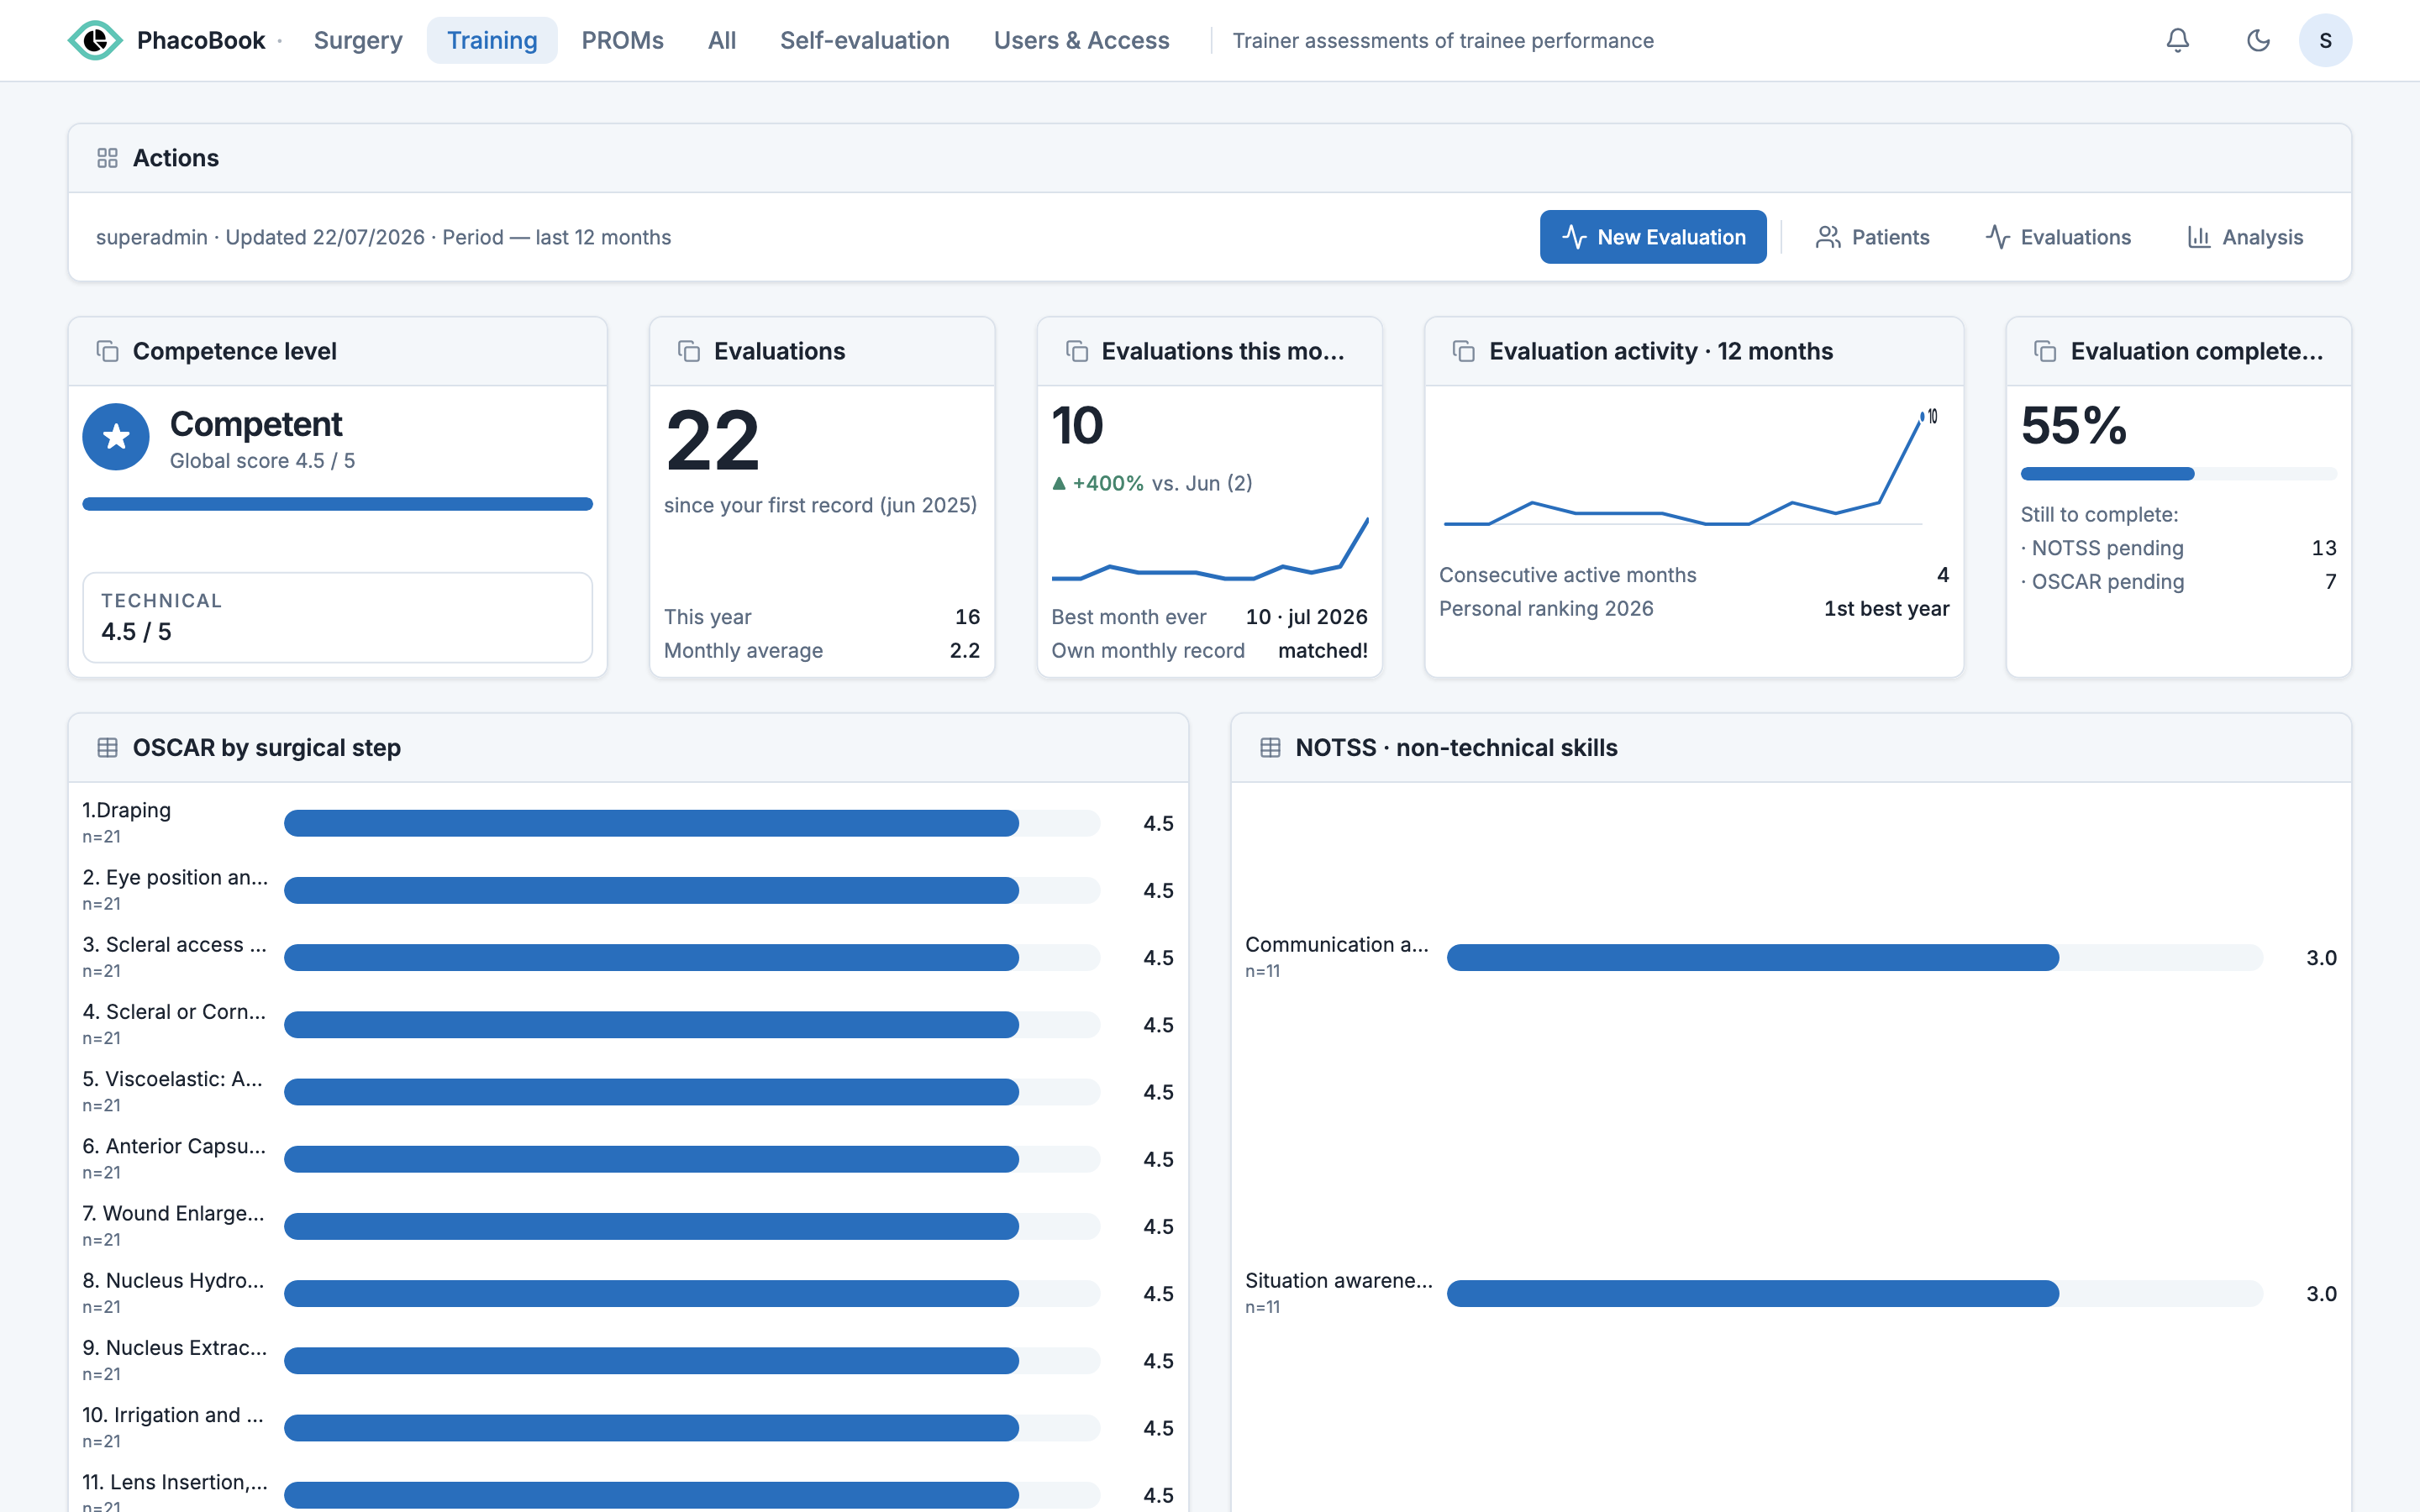This screenshot has width=2420, height=1512.
Task: Click the PhacoBook brand name
Action: pyautogui.click(x=201, y=40)
